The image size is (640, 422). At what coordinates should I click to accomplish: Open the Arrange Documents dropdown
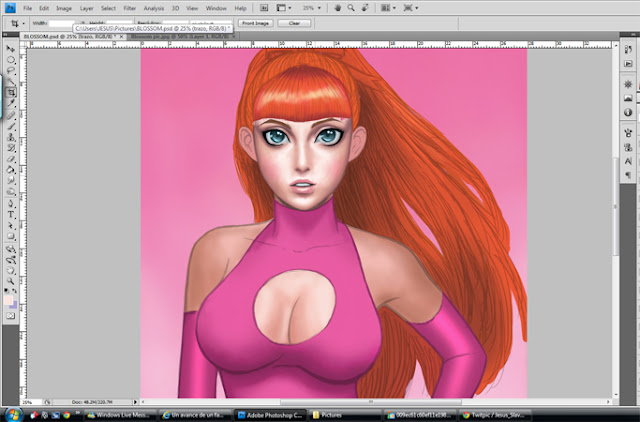click(388, 8)
